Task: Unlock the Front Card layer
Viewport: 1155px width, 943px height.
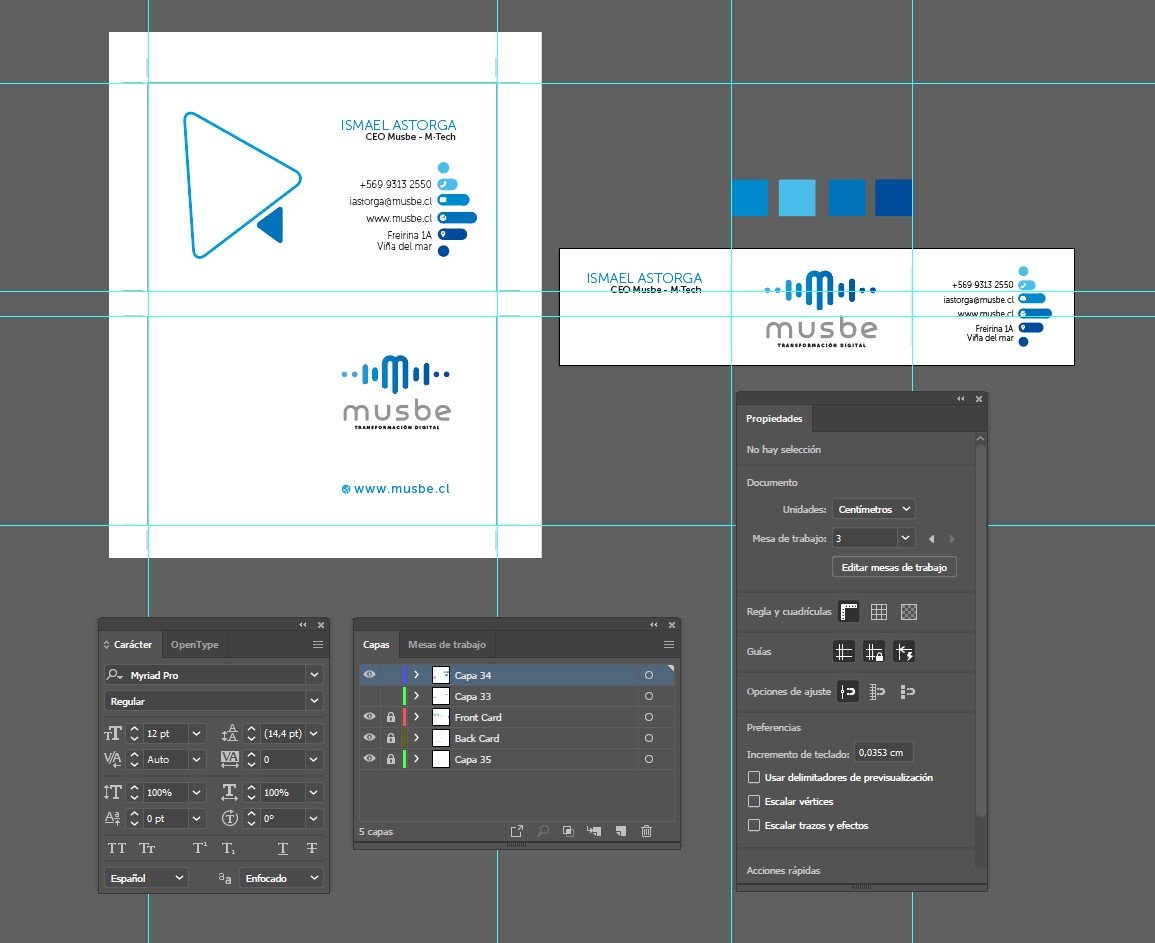Action: click(x=391, y=717)
